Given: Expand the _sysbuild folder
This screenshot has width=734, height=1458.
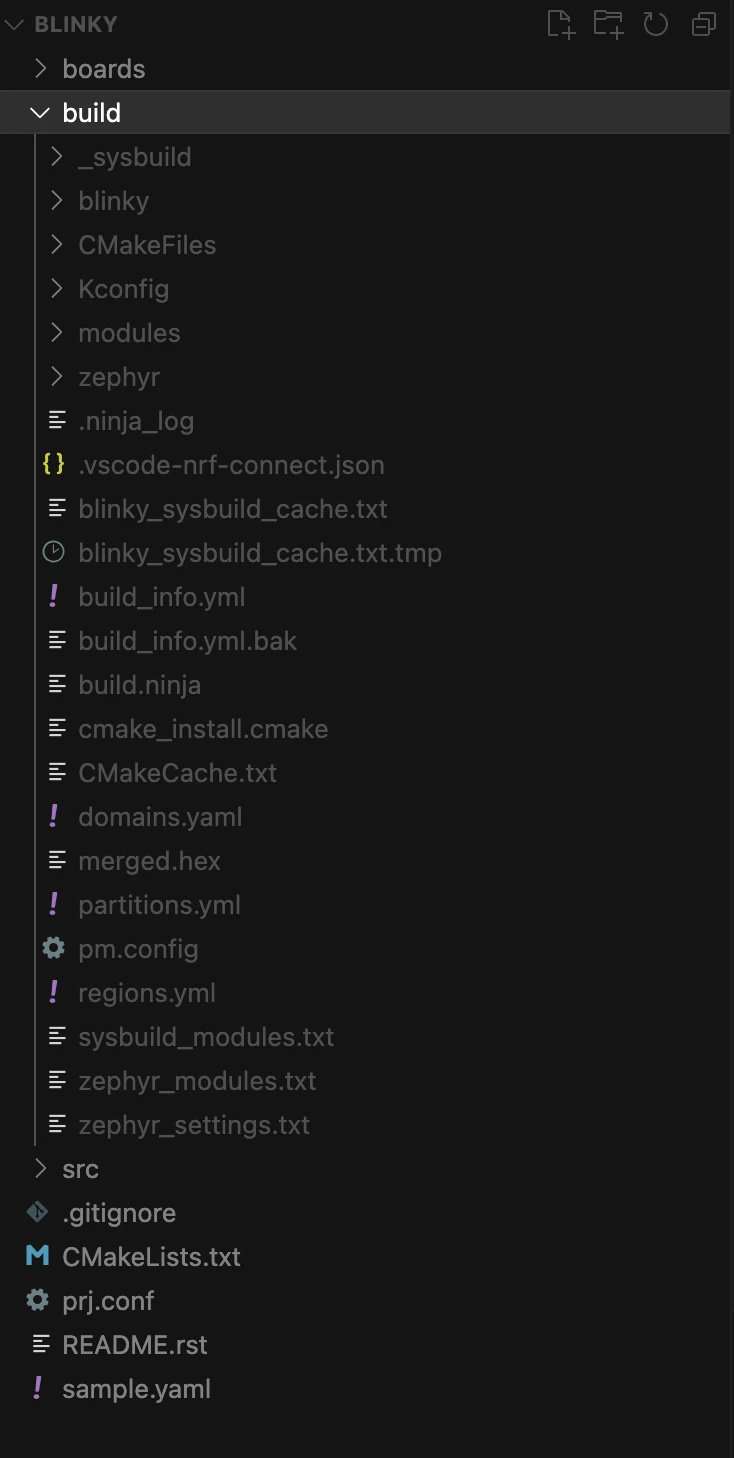Looking at the screenshot, I should click(57, 157).
